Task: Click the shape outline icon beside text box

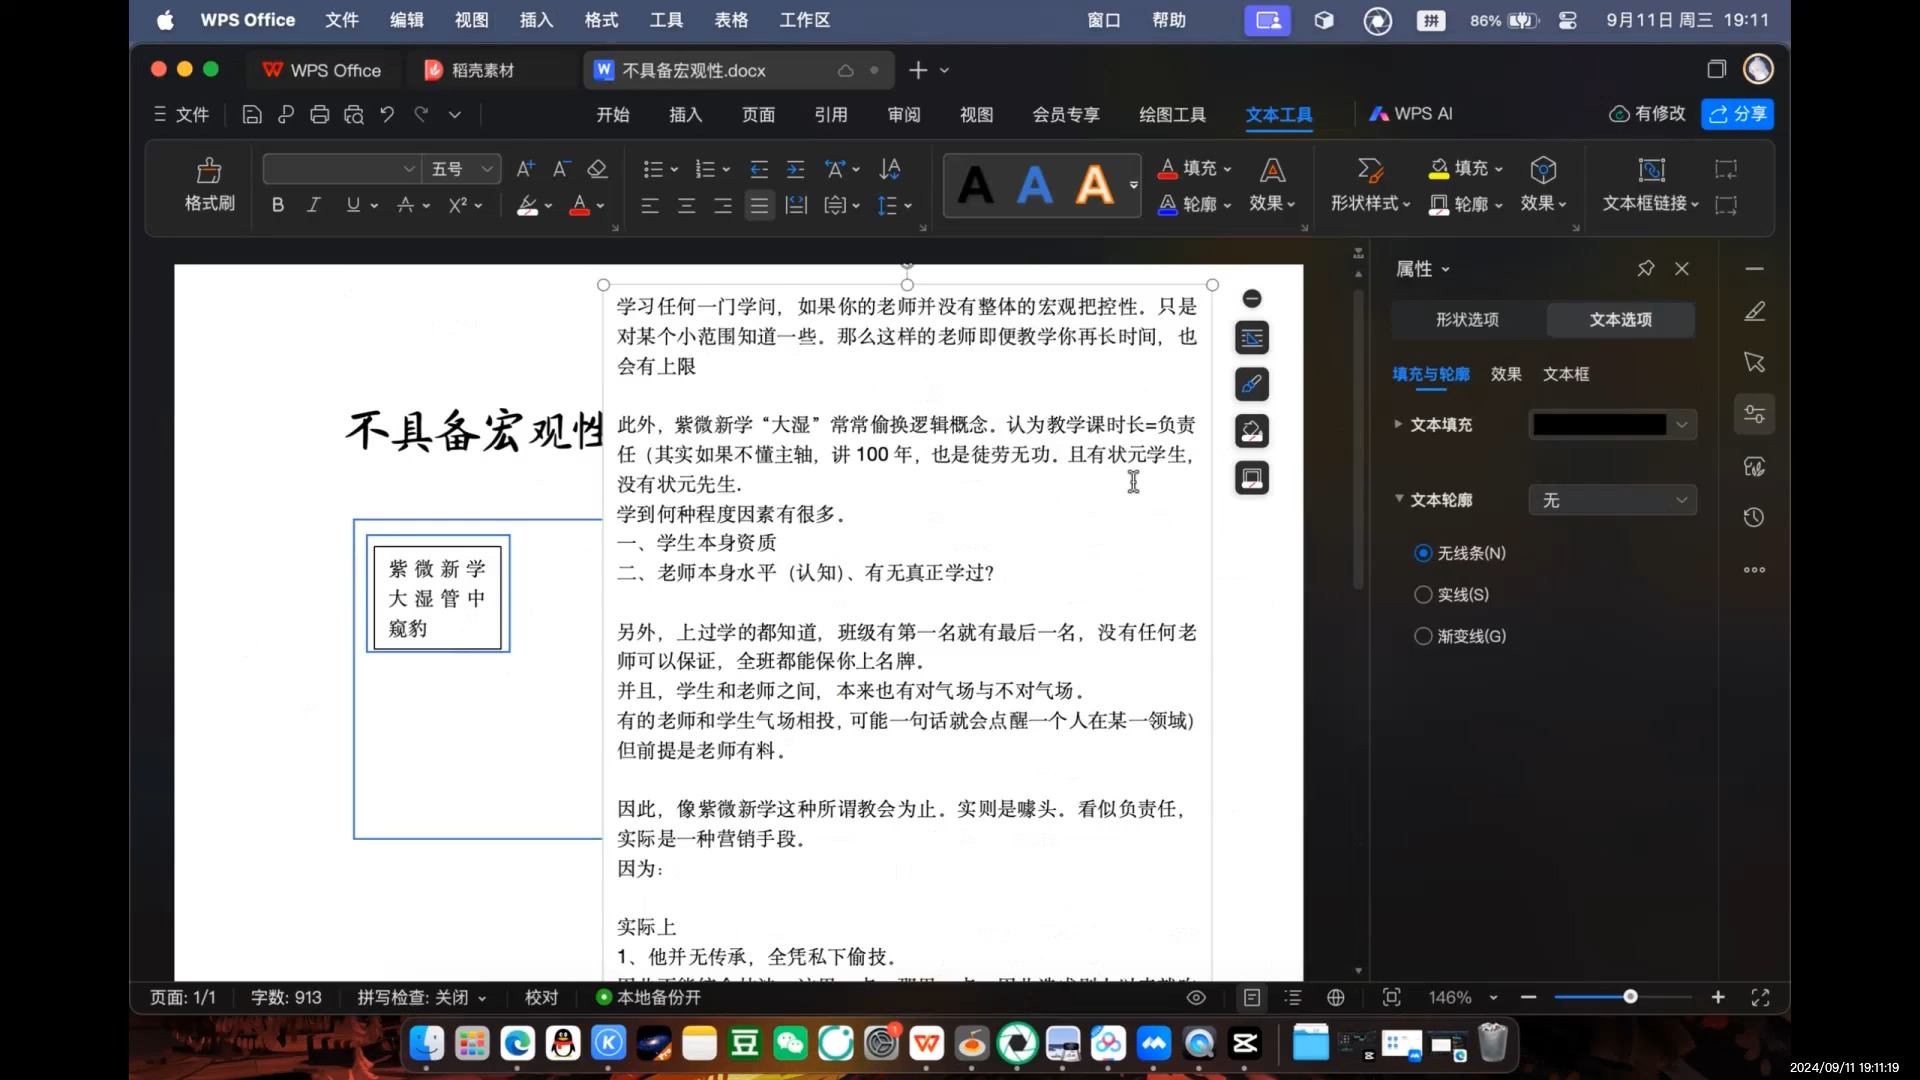Action: (x=1252, y=478)
